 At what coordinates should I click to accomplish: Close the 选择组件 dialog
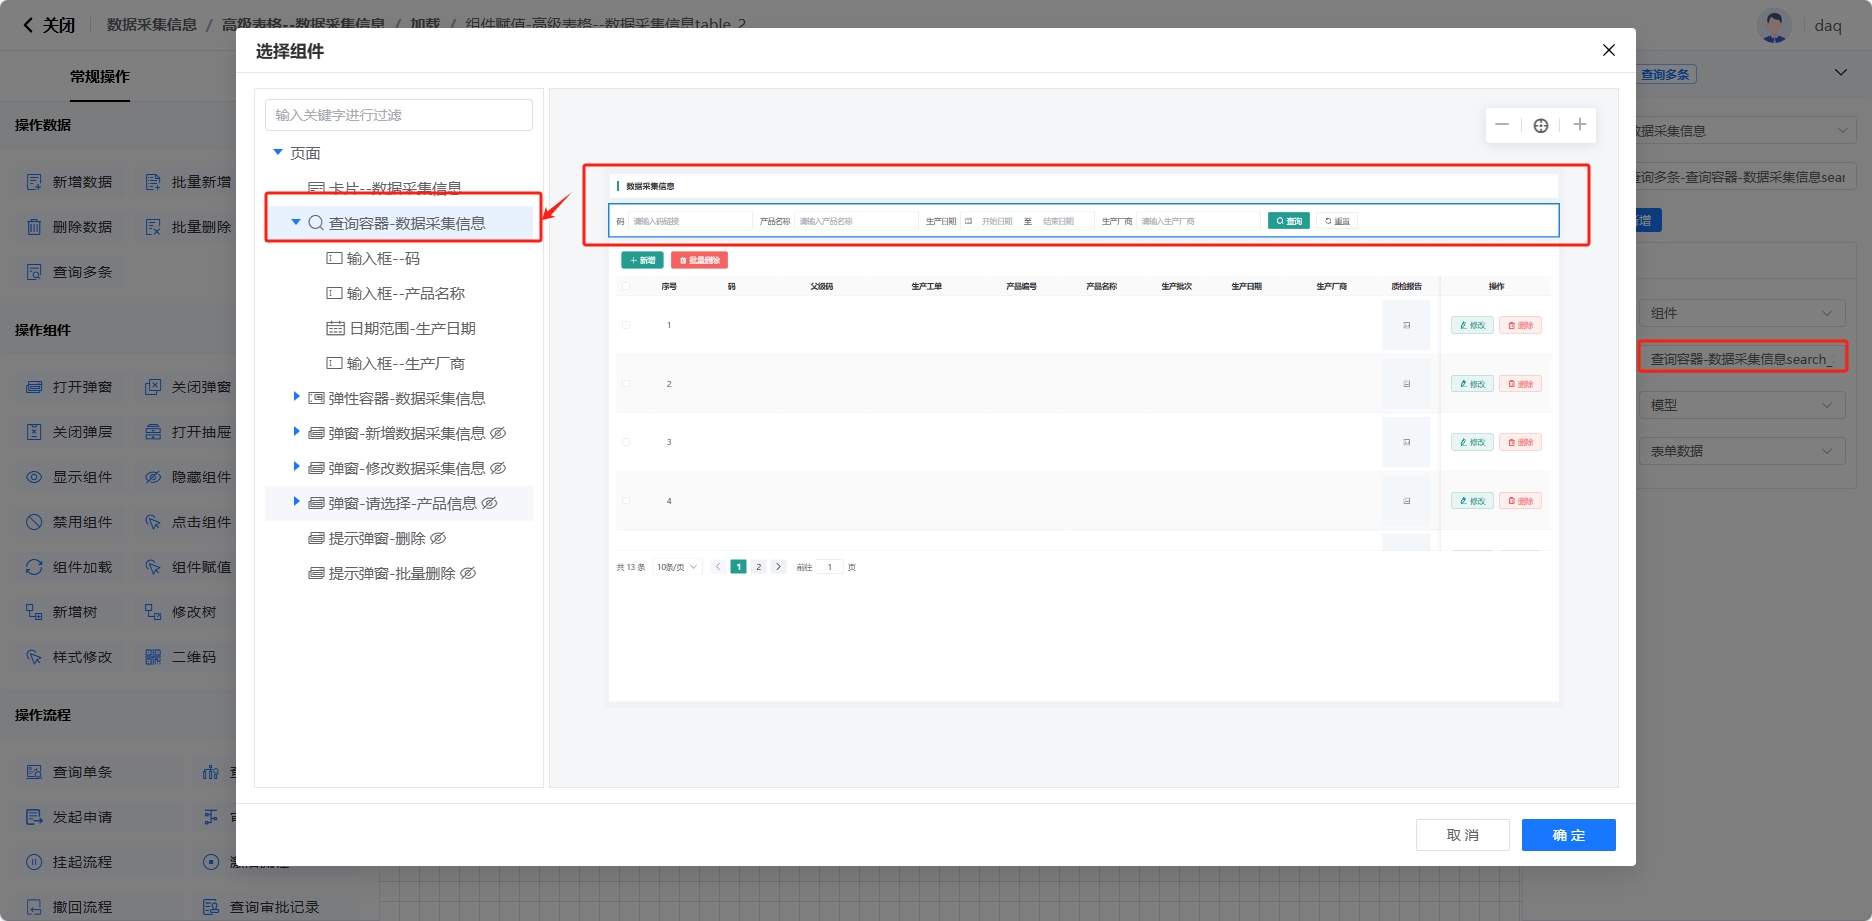click(x=1608, y=50)
